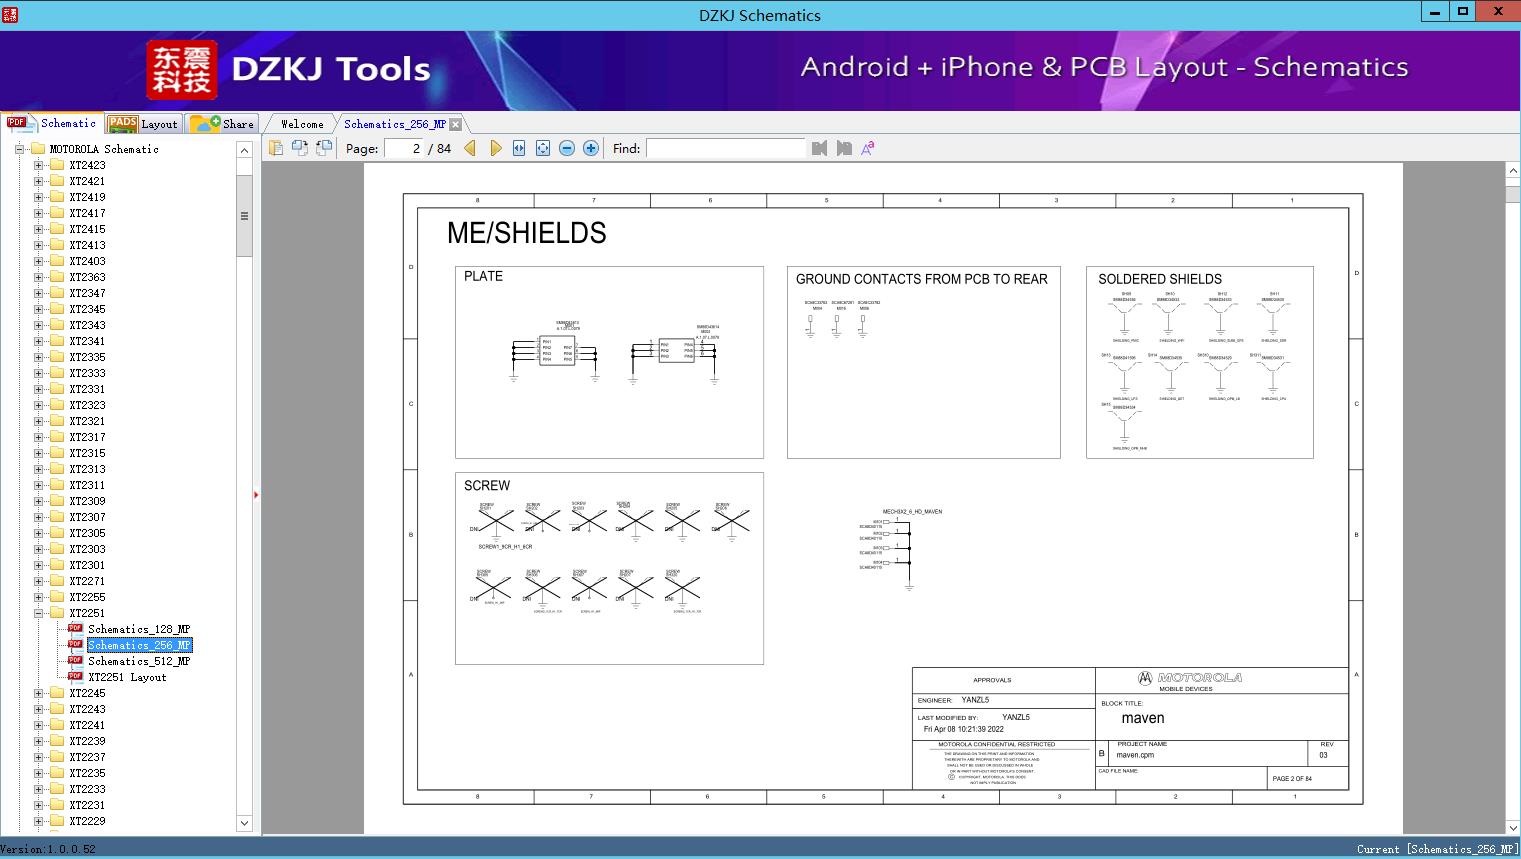Collapse the MOTOROLA Schematic root node
The image size is (1521, 859).
point(19,149)
